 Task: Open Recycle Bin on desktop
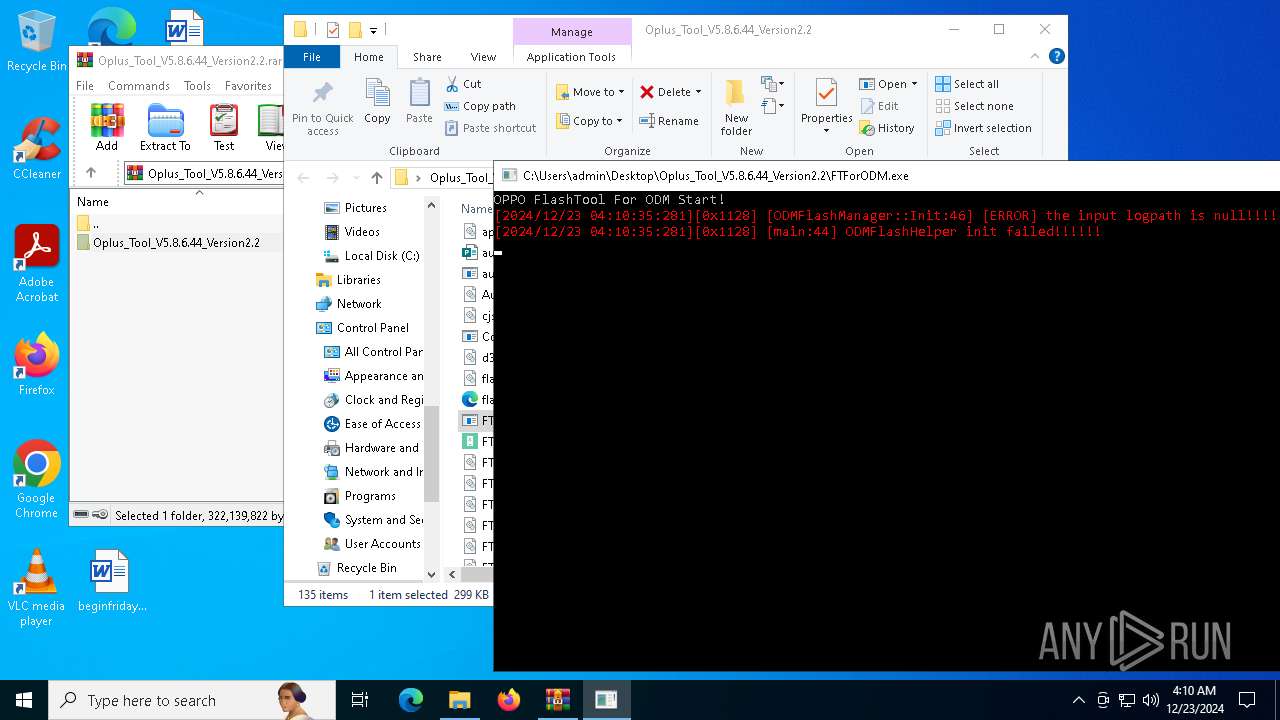point(37,41)
